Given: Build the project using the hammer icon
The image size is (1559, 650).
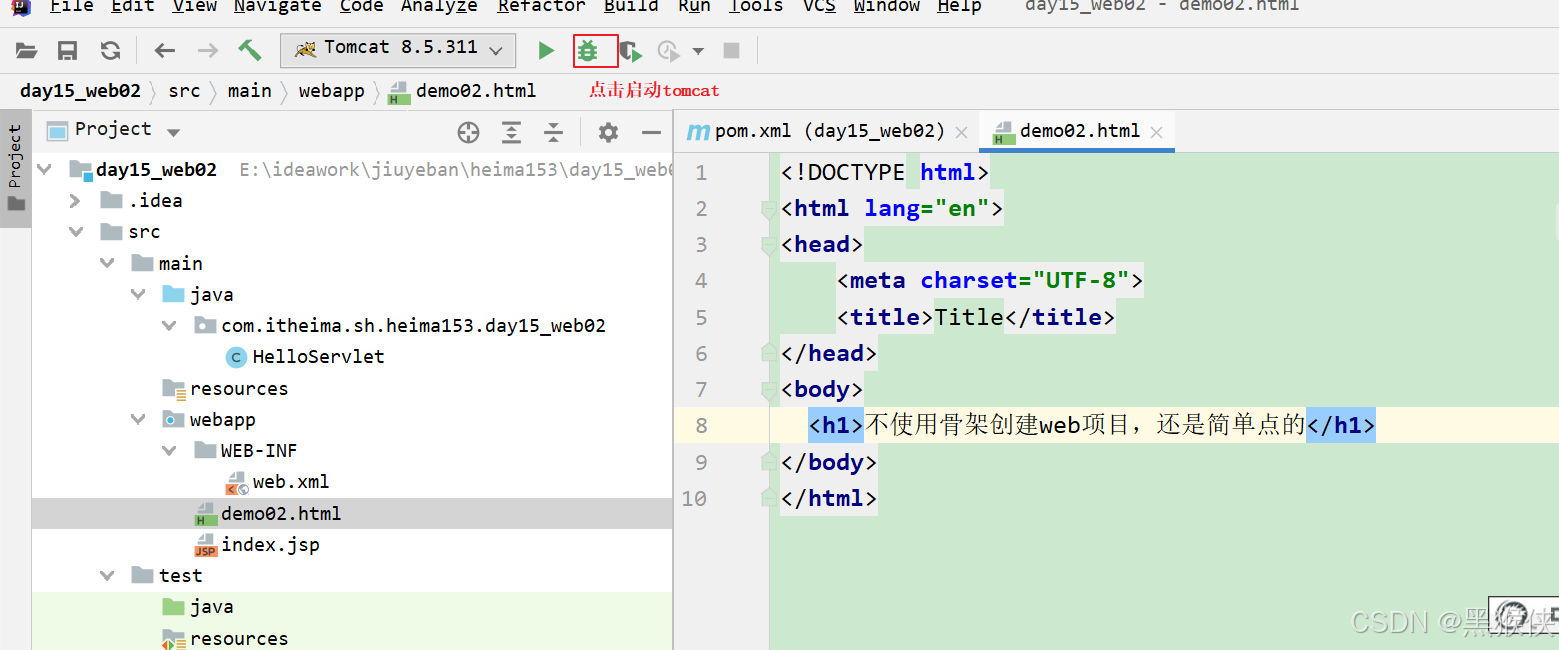Looking at the screenshot, I should (x=249, y=49).
